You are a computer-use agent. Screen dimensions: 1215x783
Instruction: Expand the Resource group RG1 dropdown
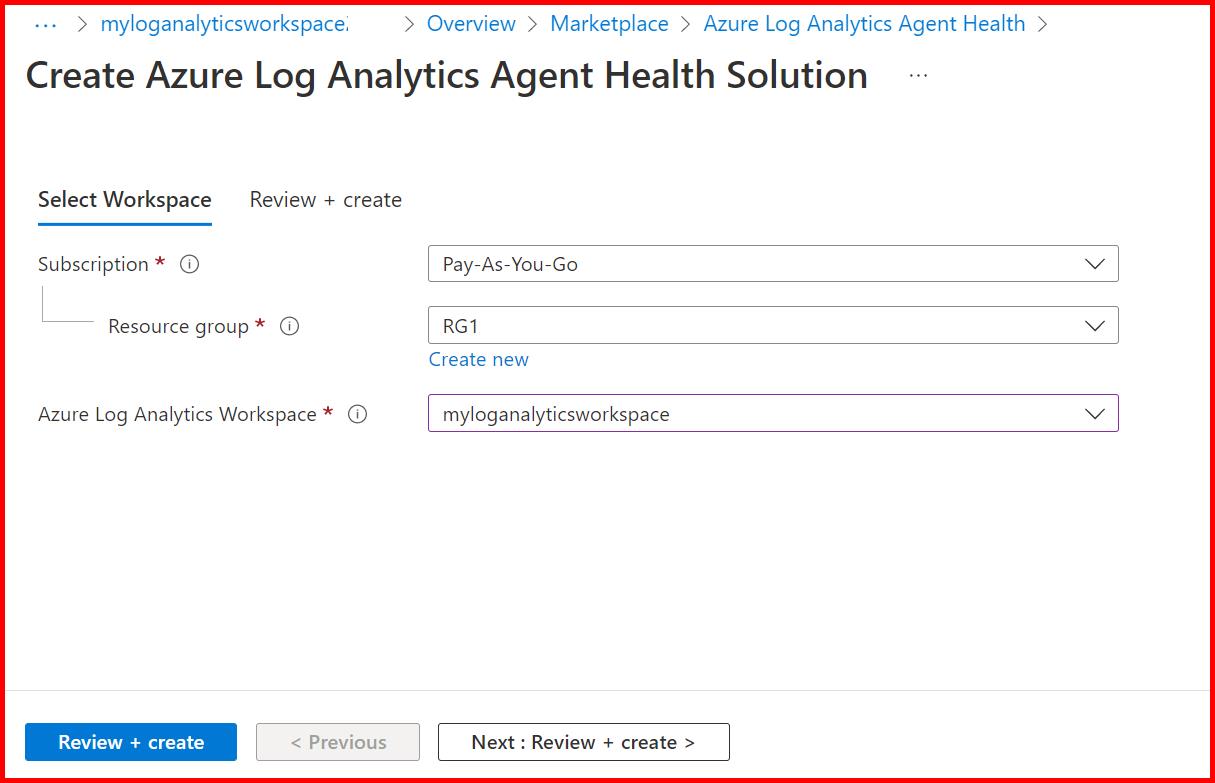[x=773, y=325]
